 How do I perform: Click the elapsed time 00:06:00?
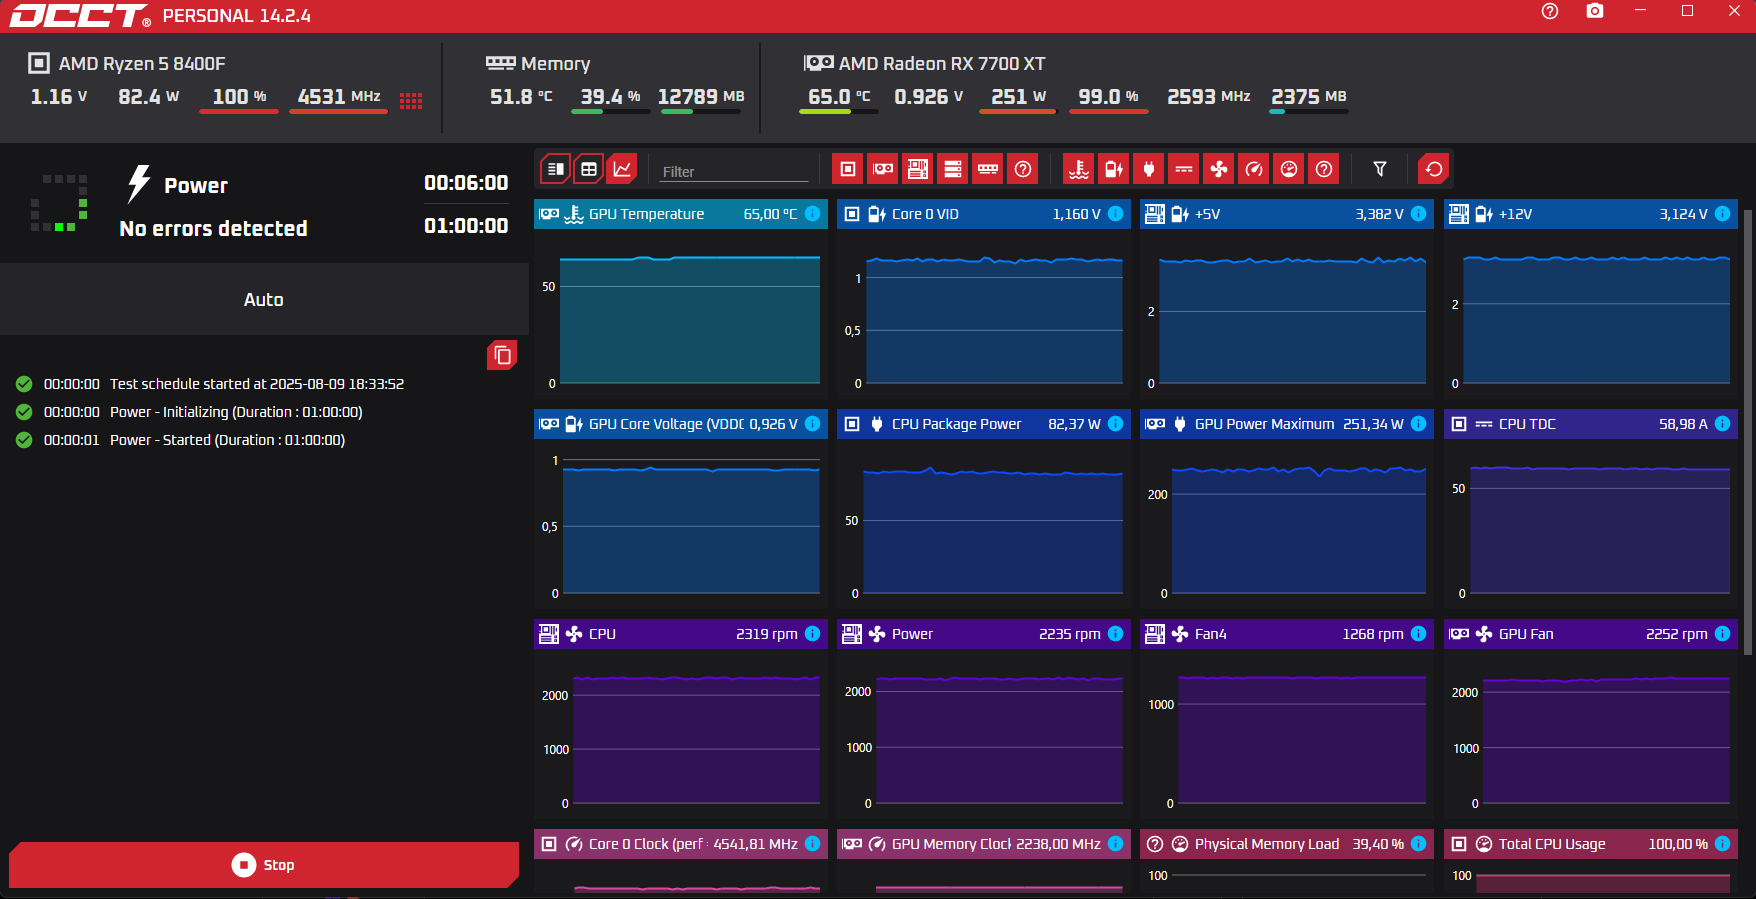click(466, 183)
